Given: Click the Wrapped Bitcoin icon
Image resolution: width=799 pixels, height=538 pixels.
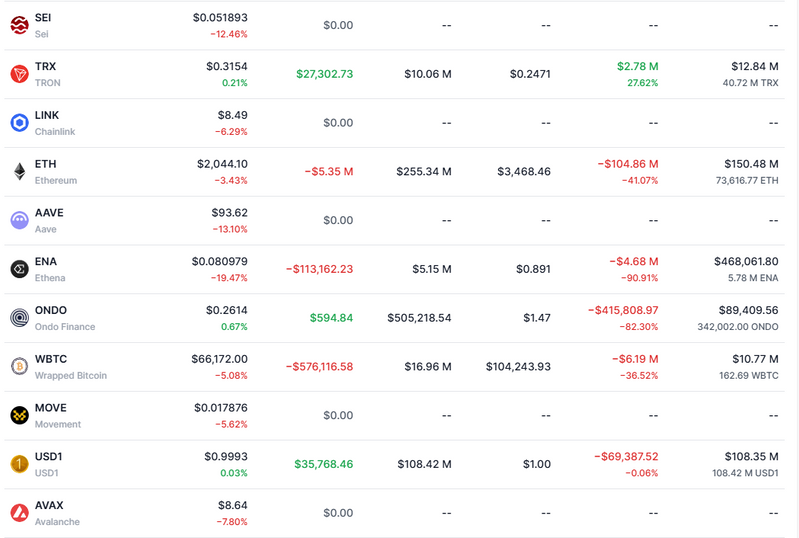Looking at the screenshot, I should click(x=19, y=367).
